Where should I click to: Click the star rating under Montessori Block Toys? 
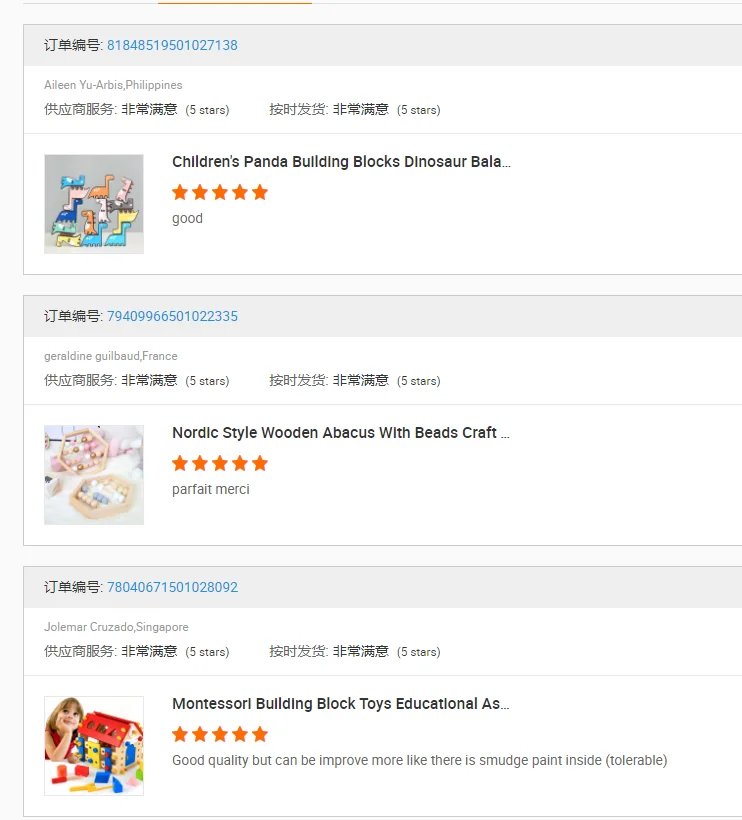(x=220, y=734)
